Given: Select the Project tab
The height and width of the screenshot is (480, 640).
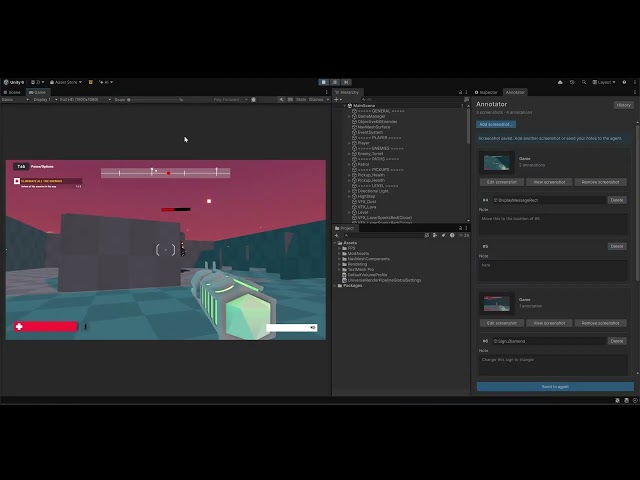Looking at the screenshot, I should click(x=345, y=228).
